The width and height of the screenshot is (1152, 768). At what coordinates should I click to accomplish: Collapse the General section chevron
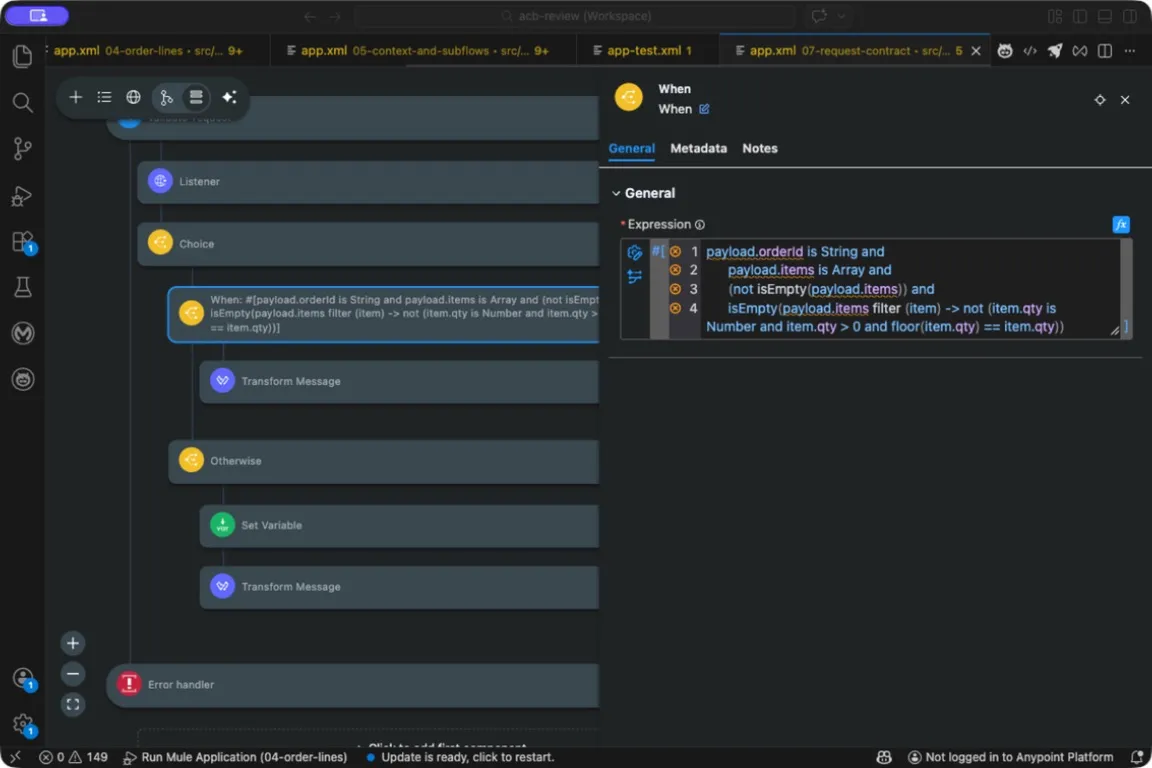pyautogui.click(x=616, y=193)
